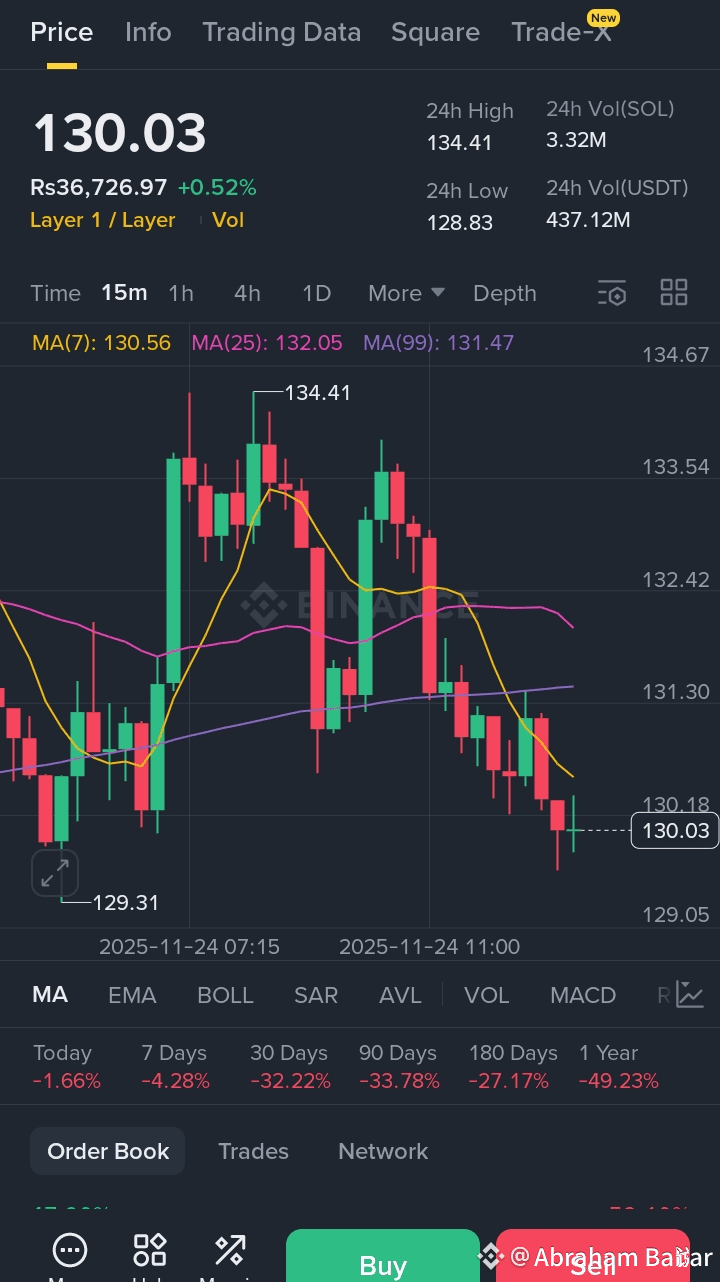Tap the 24h Vol(USDT) value 437.12M
This screenshot has width=720, height=1282.
[588, 219]
